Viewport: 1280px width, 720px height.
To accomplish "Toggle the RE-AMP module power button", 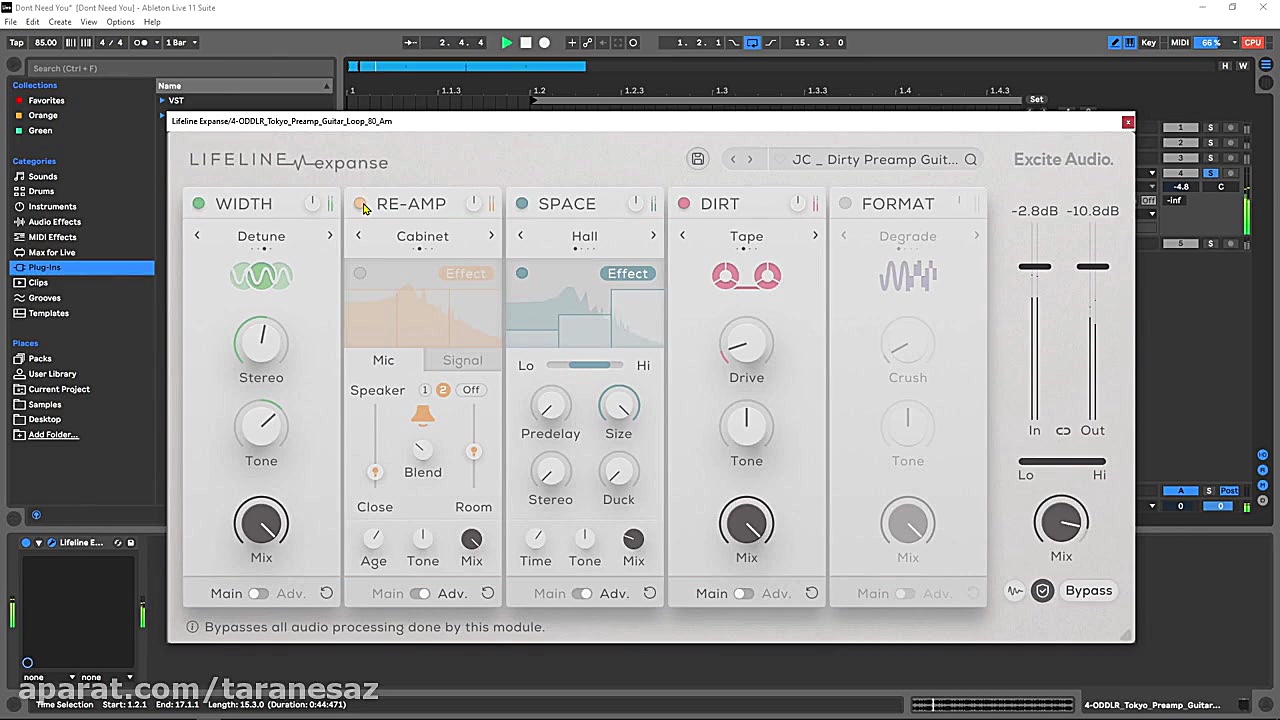I will (x=360, y=204).
